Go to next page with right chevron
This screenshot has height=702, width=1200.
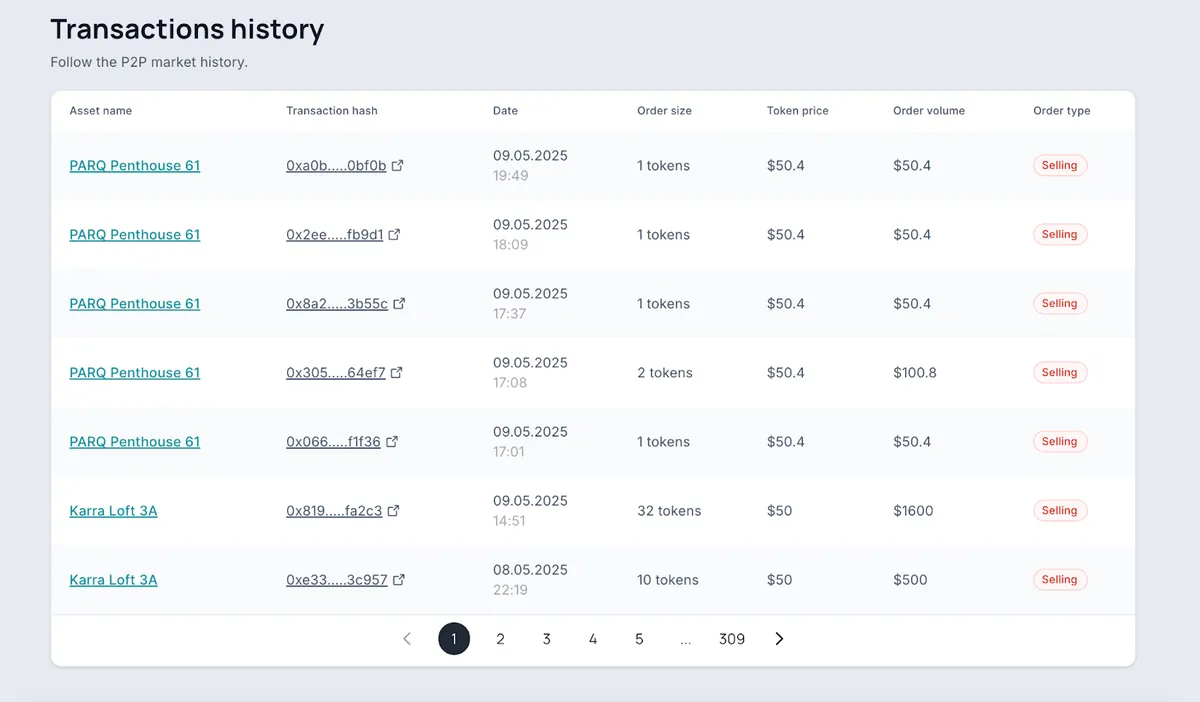coord(779,639)
